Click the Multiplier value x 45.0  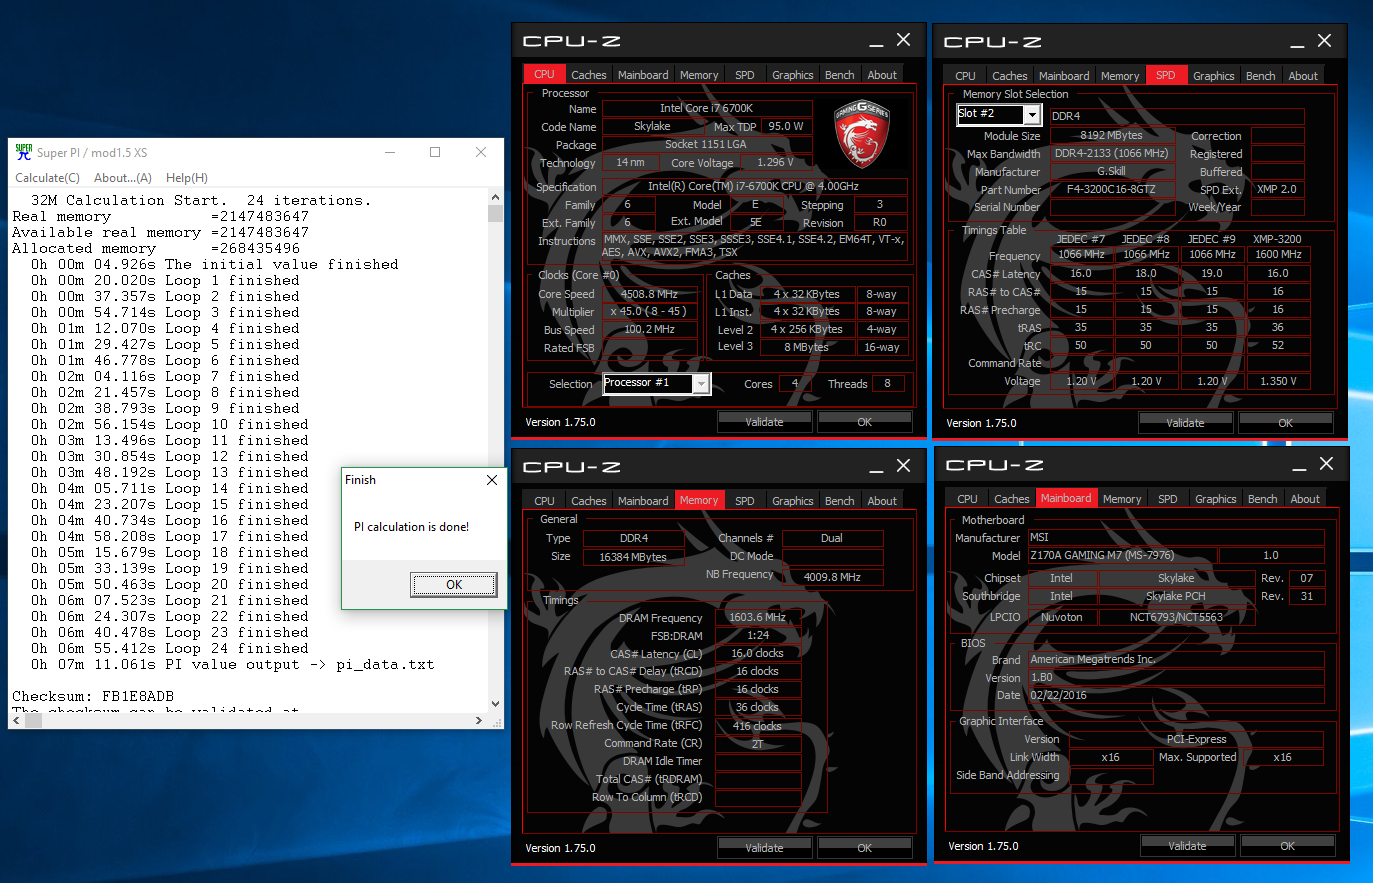click(650, 312)
